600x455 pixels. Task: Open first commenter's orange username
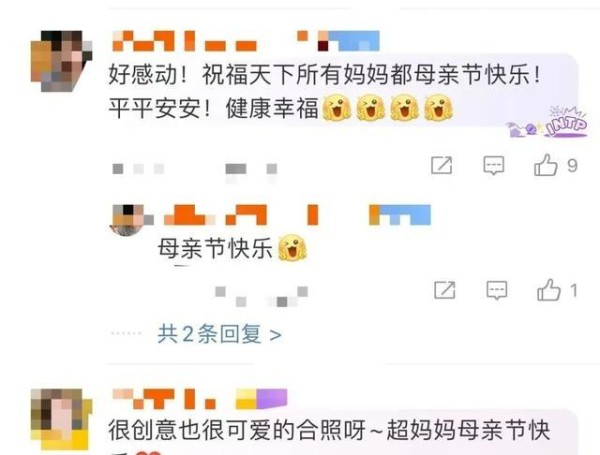184,41
